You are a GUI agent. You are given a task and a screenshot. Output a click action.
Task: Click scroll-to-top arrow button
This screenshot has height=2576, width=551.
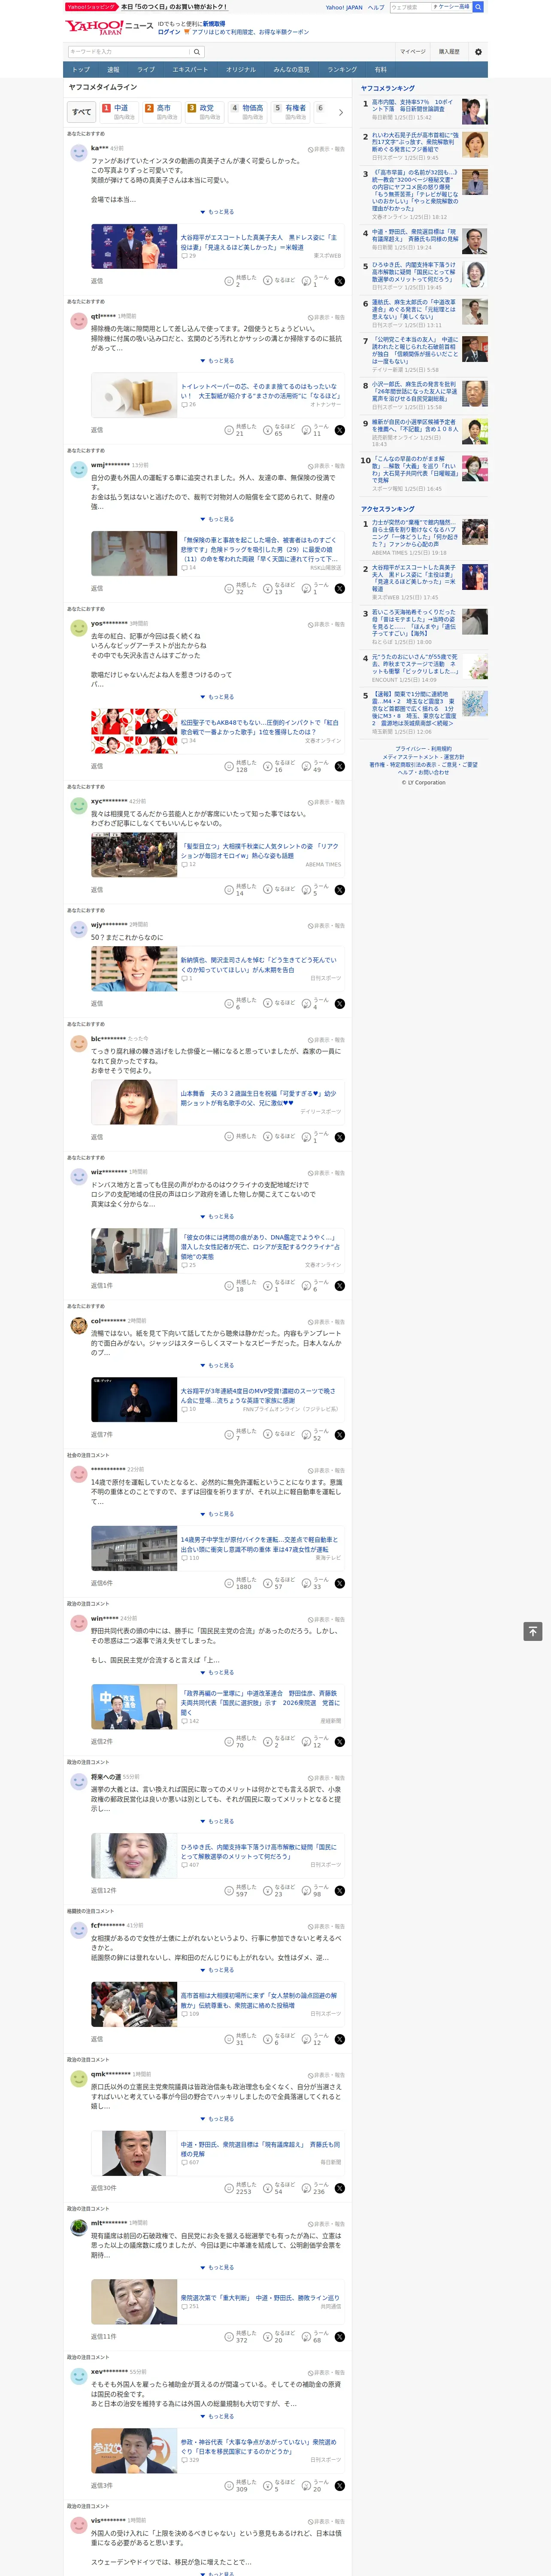pos(533,1631)
